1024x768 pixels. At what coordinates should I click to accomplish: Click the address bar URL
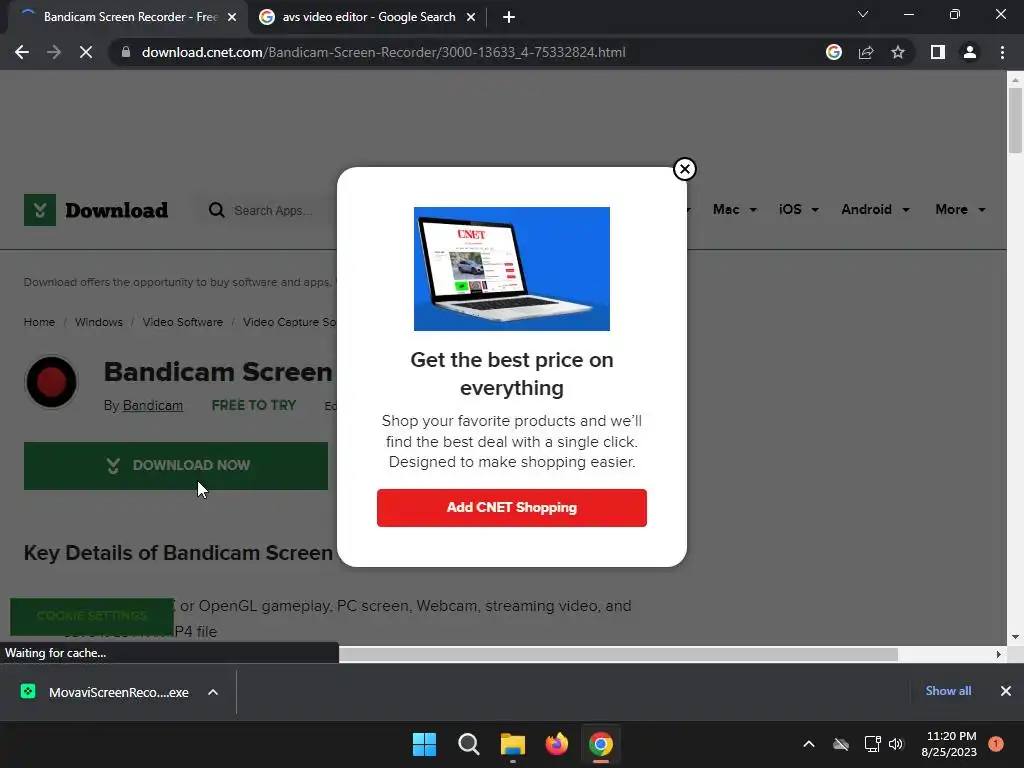(383, 52)
